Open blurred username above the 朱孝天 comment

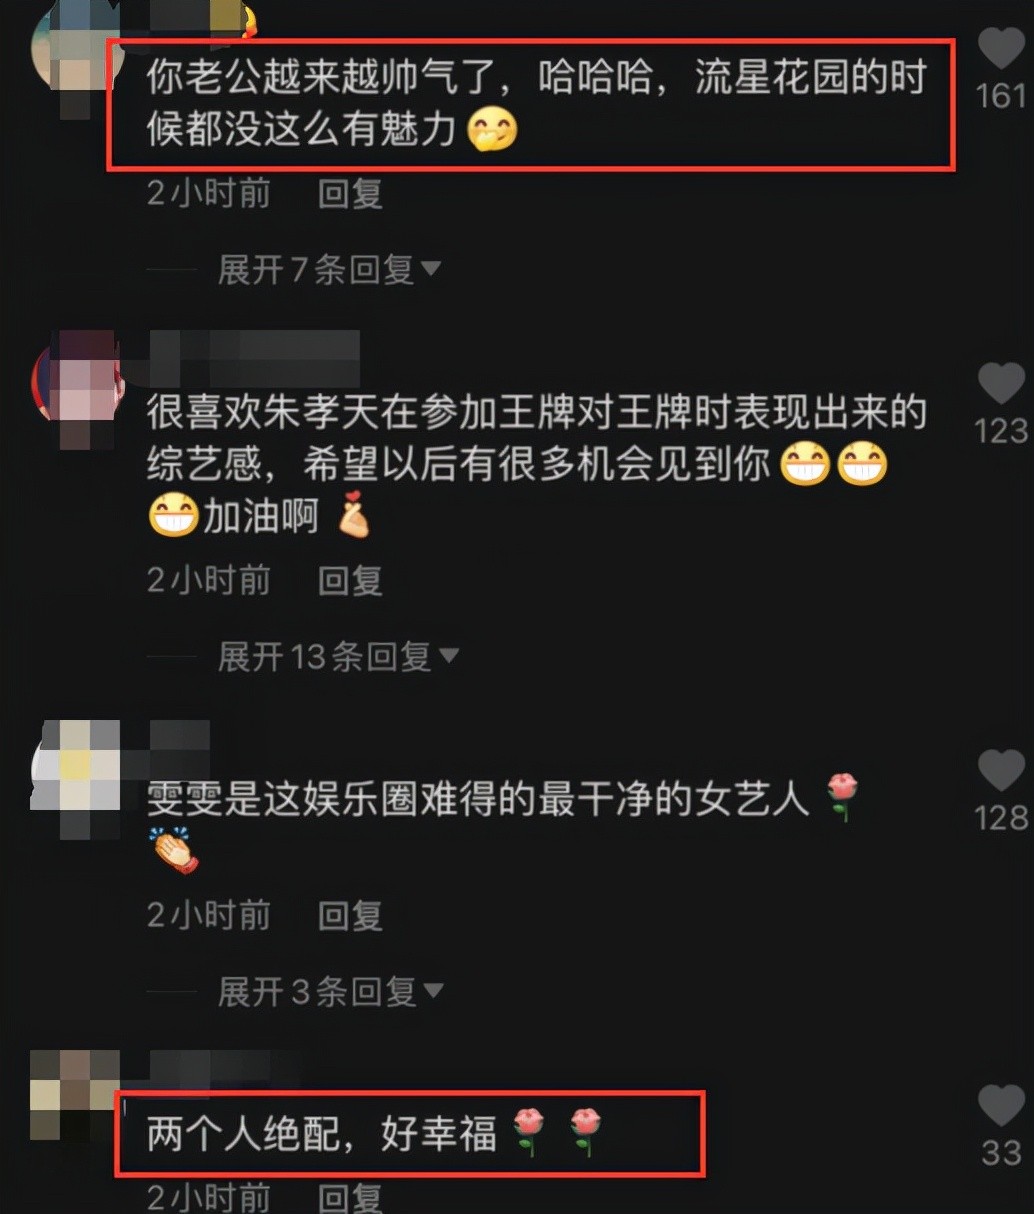254,358
